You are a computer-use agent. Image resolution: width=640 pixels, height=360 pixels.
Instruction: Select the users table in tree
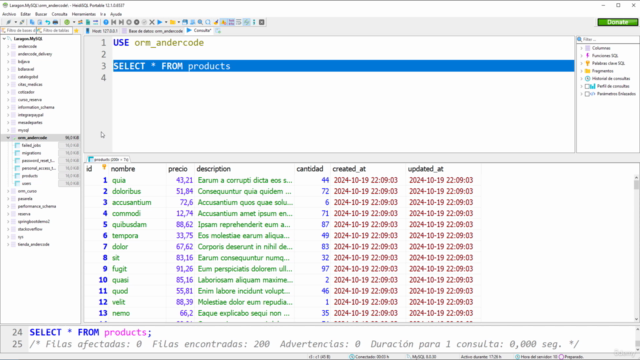coord(27,184)
